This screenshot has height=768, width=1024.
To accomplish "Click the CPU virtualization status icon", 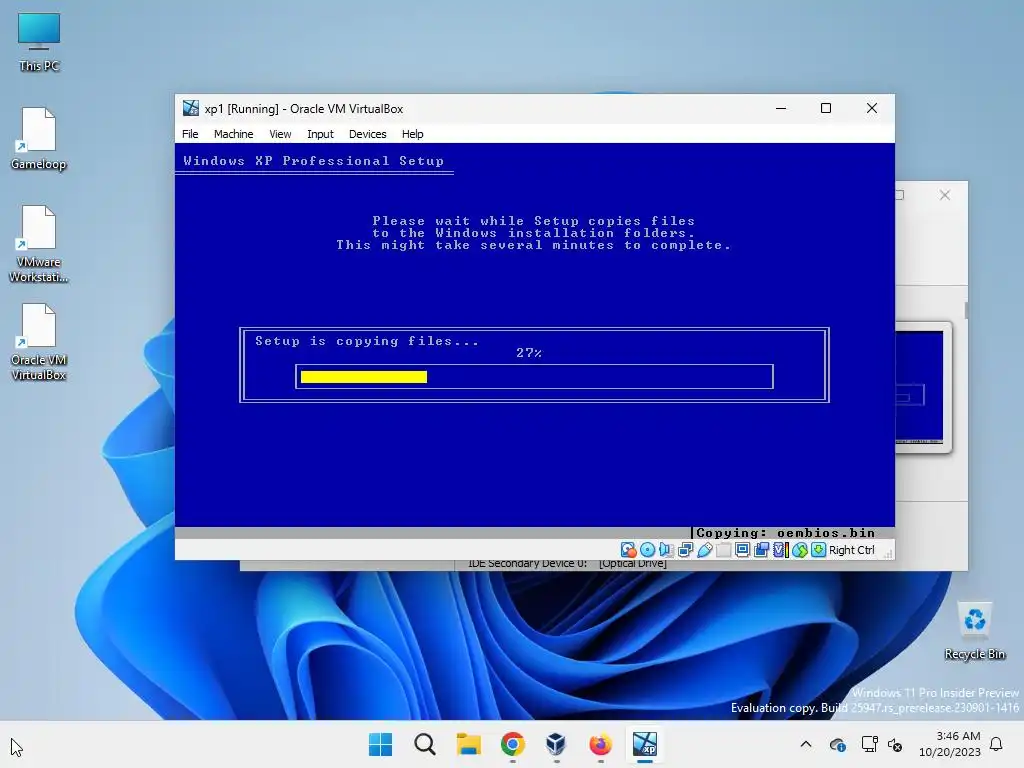I will (x=780, y=550).
